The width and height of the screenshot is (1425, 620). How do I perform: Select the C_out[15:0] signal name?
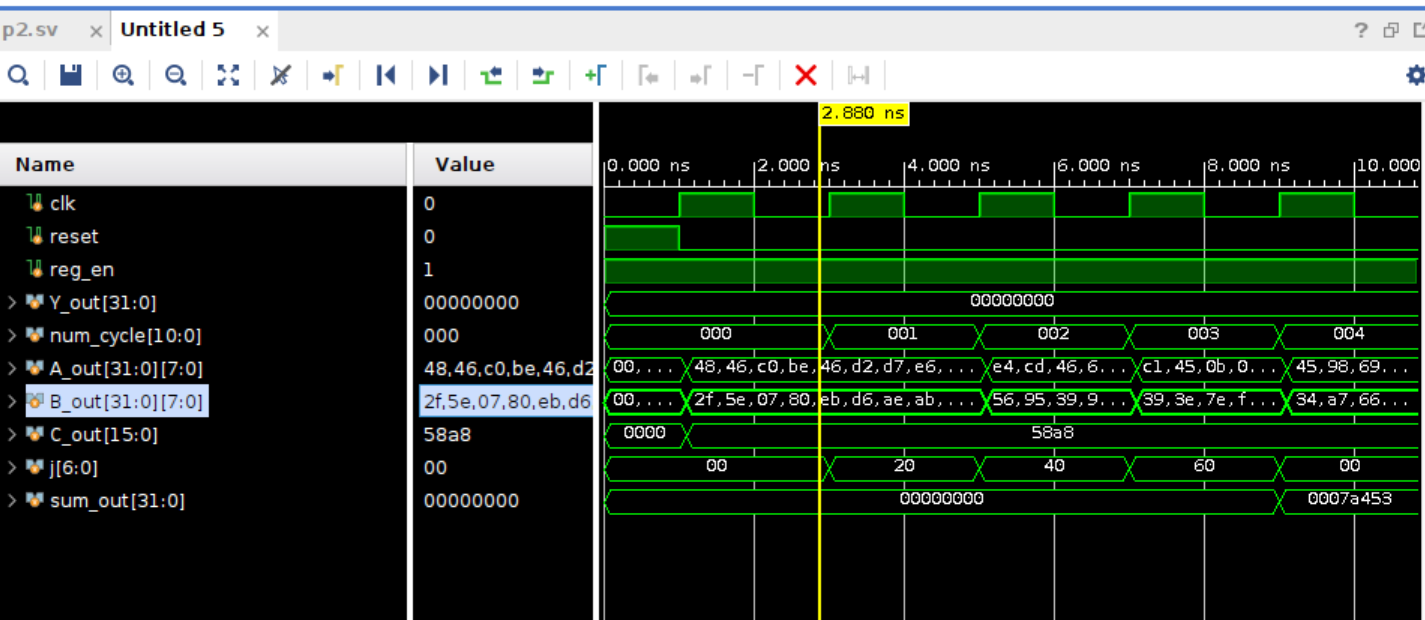[x=104, y=434]
